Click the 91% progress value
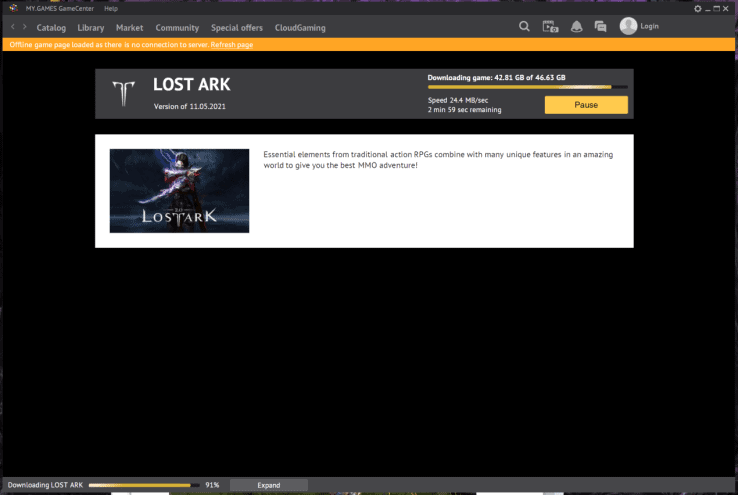Image resolution: width=738 pixels, height=495 pixels. click(x=212, y=485)
